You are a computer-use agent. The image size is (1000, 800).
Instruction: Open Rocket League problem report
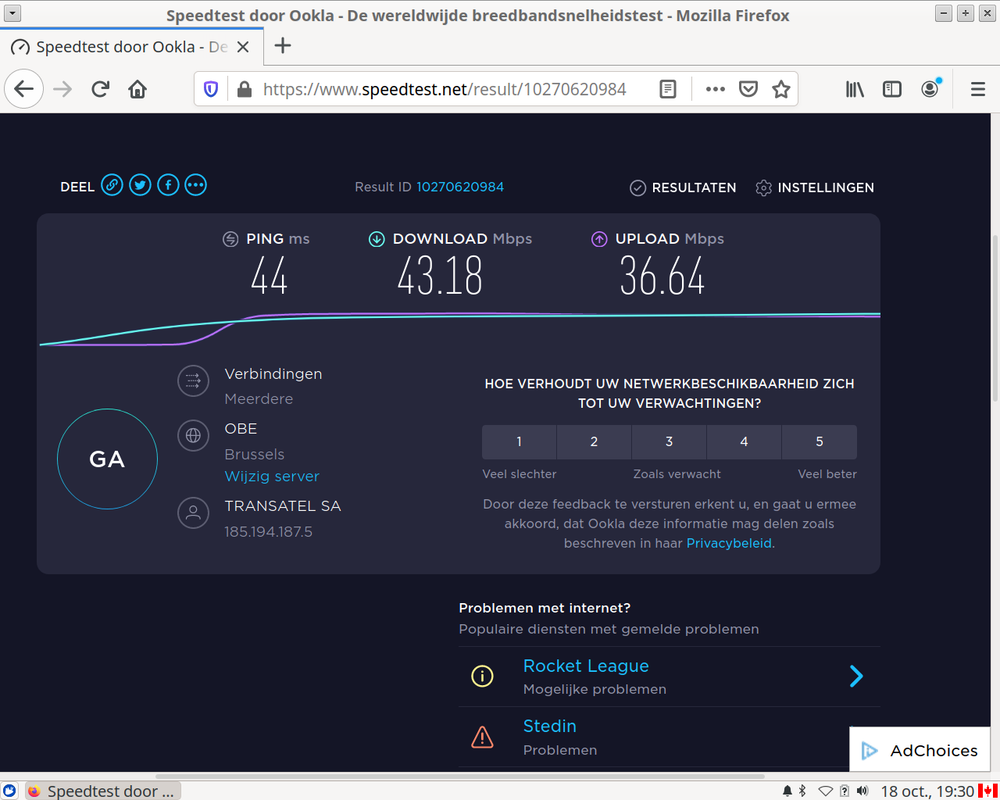point(585,666)
